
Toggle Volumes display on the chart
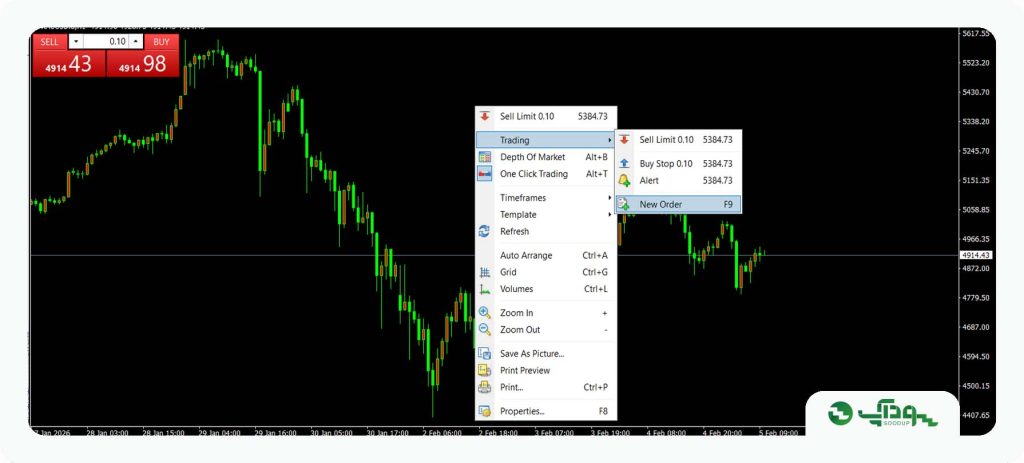[546, 289]
